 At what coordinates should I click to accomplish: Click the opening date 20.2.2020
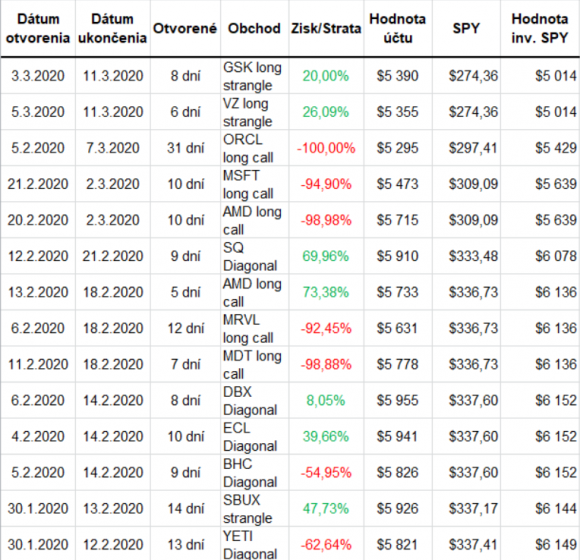pyautogui.click(x=38, y=220)
